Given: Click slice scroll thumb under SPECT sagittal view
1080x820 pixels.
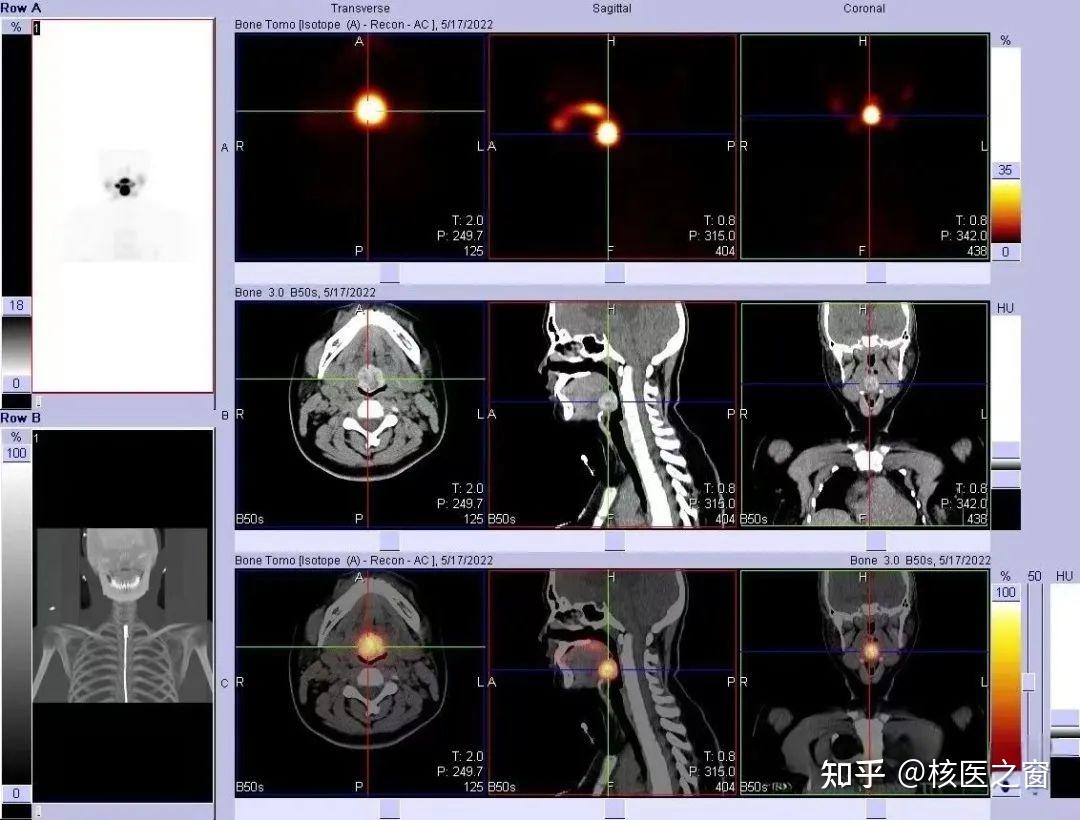Looking at the screenshot, I should (614, 273).
